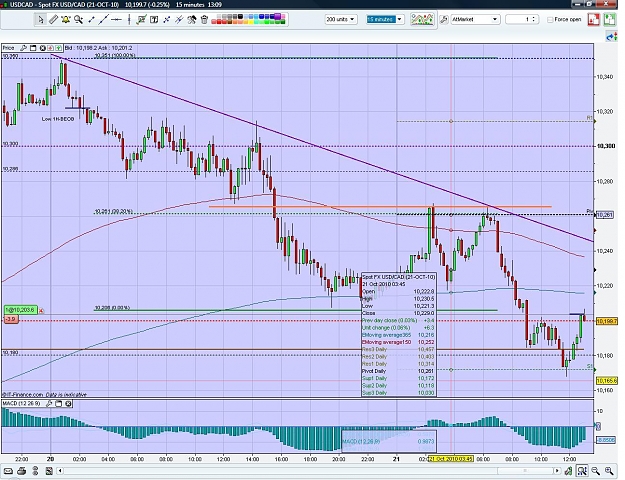Open MACD indicator wrench settings

[49, 403]
